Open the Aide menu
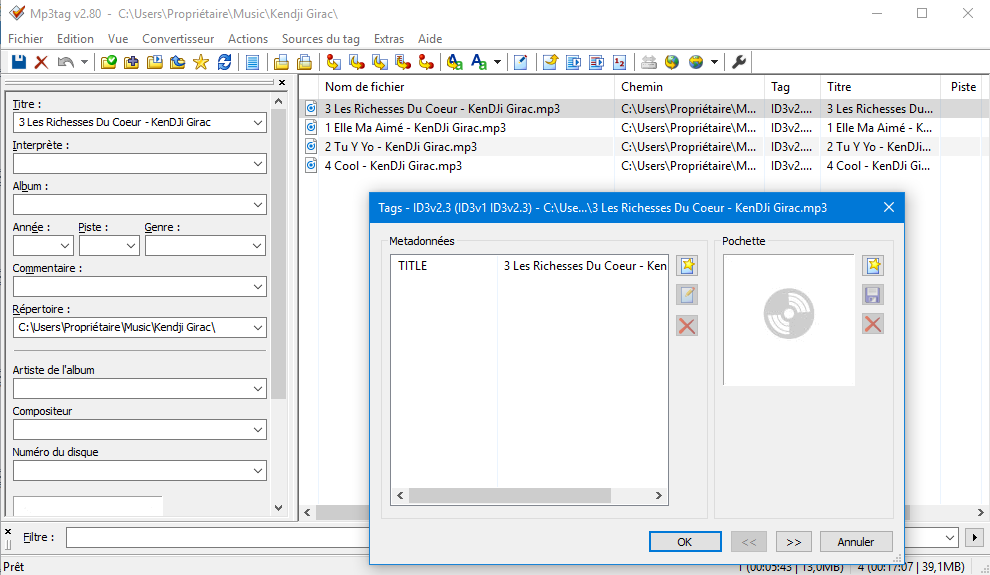Image resolution: width=990 pixels, height=575 pixels. point(430,39)
